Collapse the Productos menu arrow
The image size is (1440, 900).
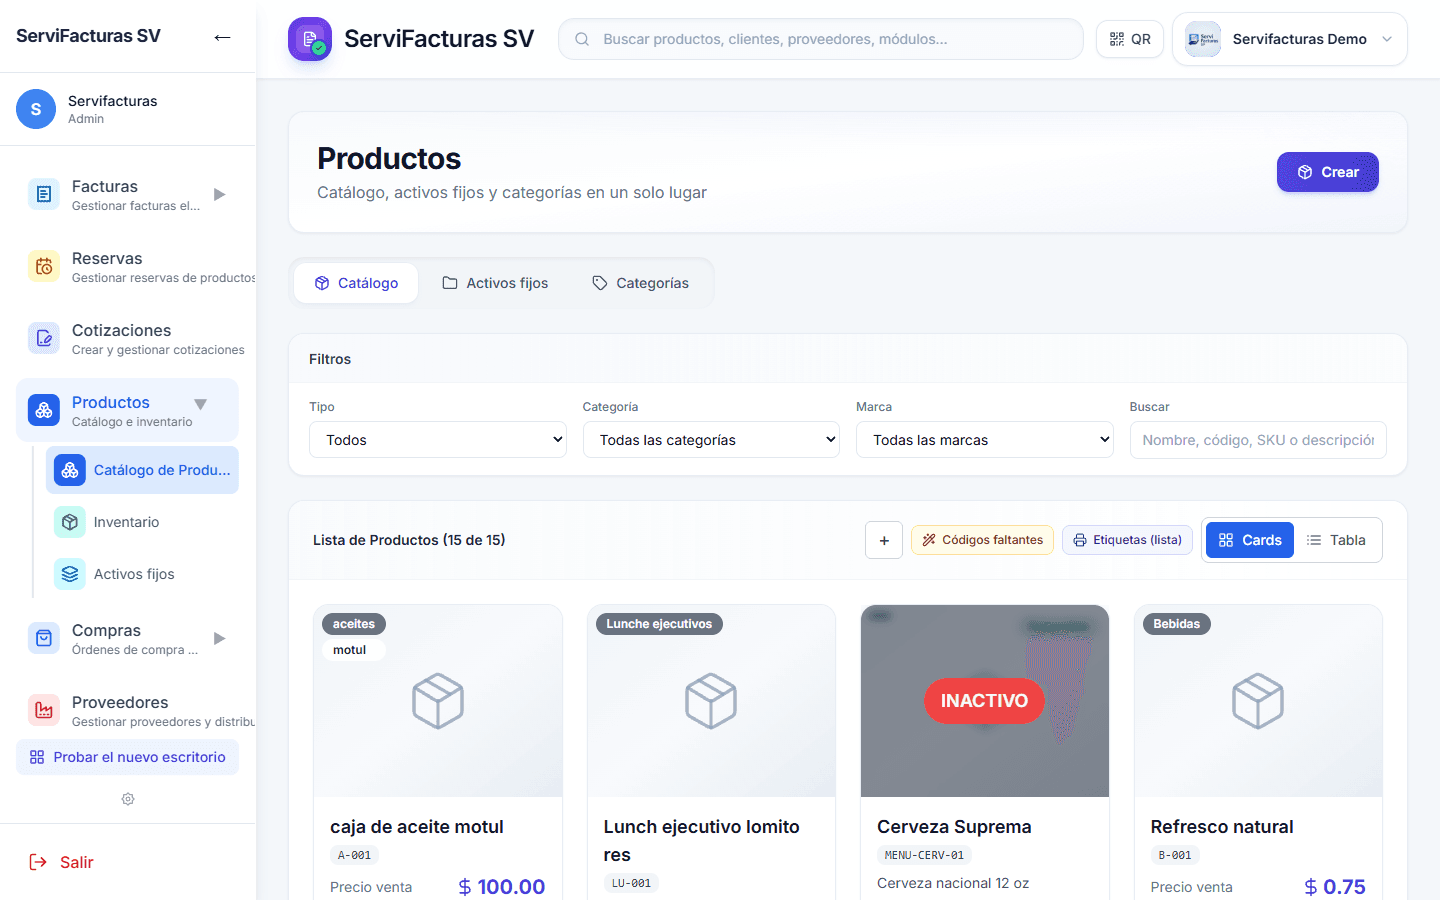[200, 404]
